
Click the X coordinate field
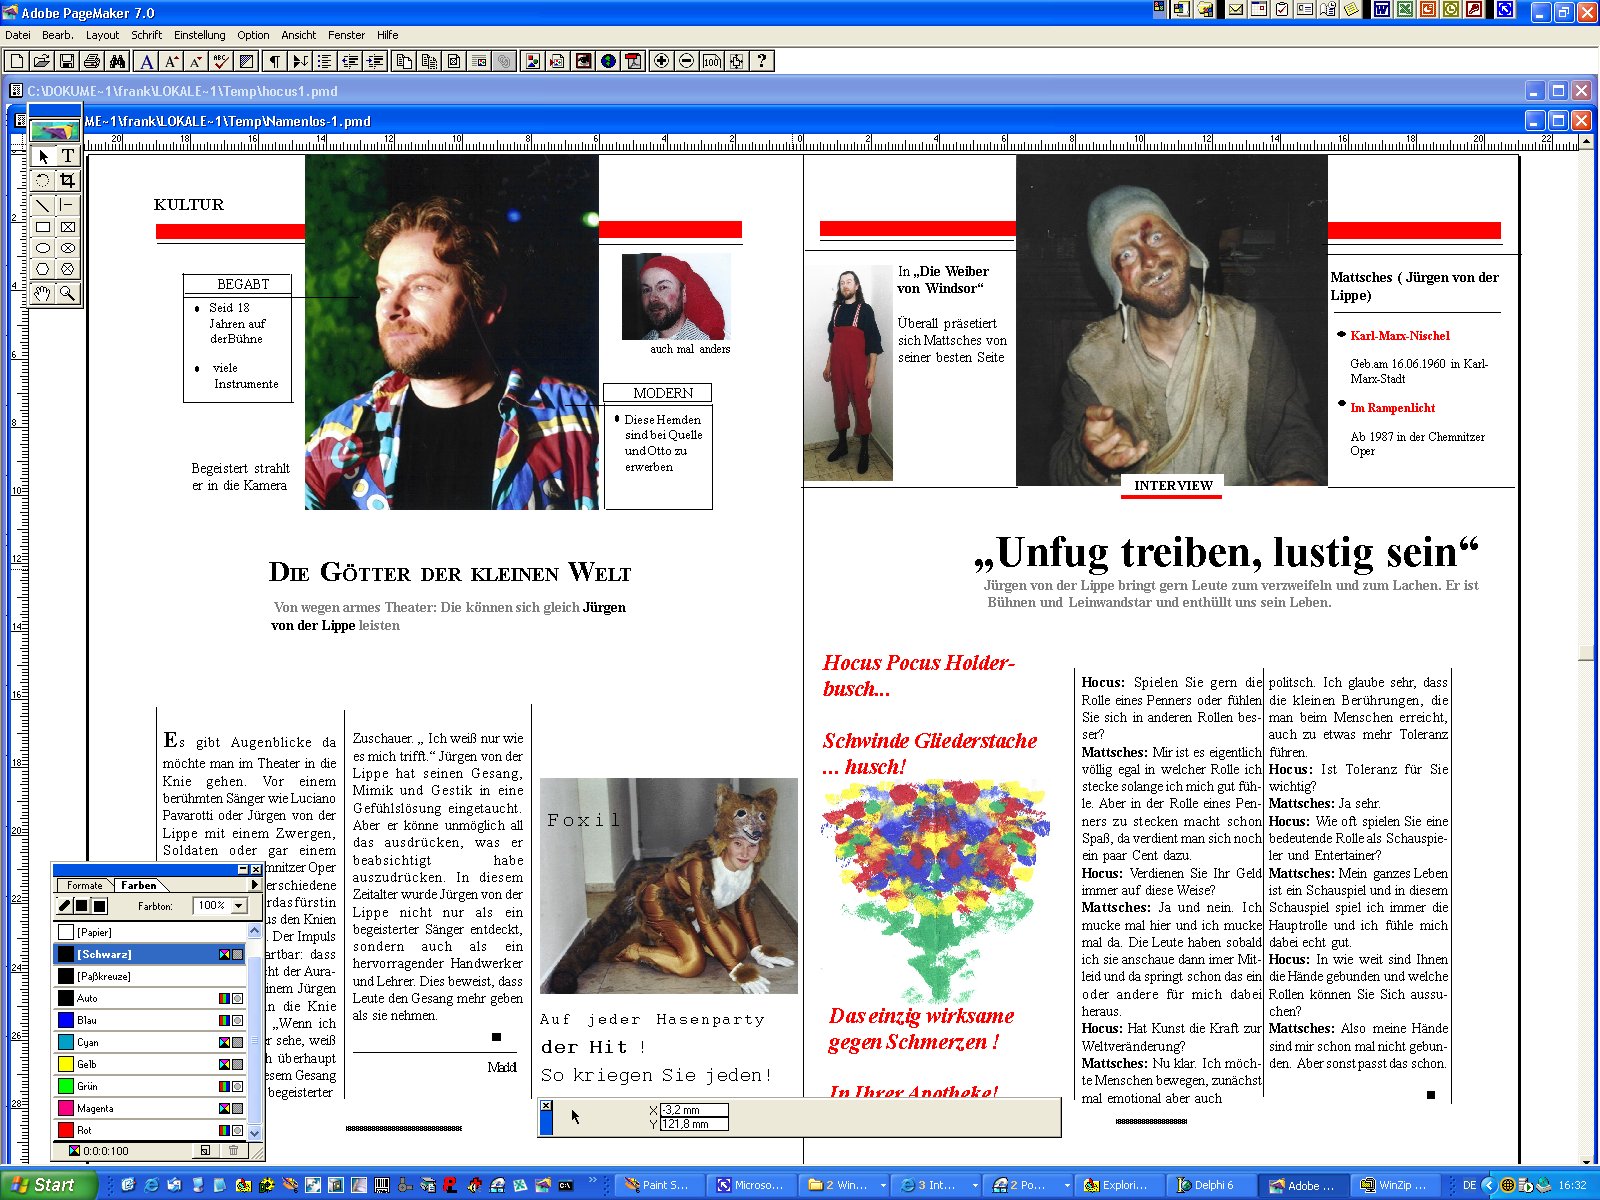point(693,1110)
